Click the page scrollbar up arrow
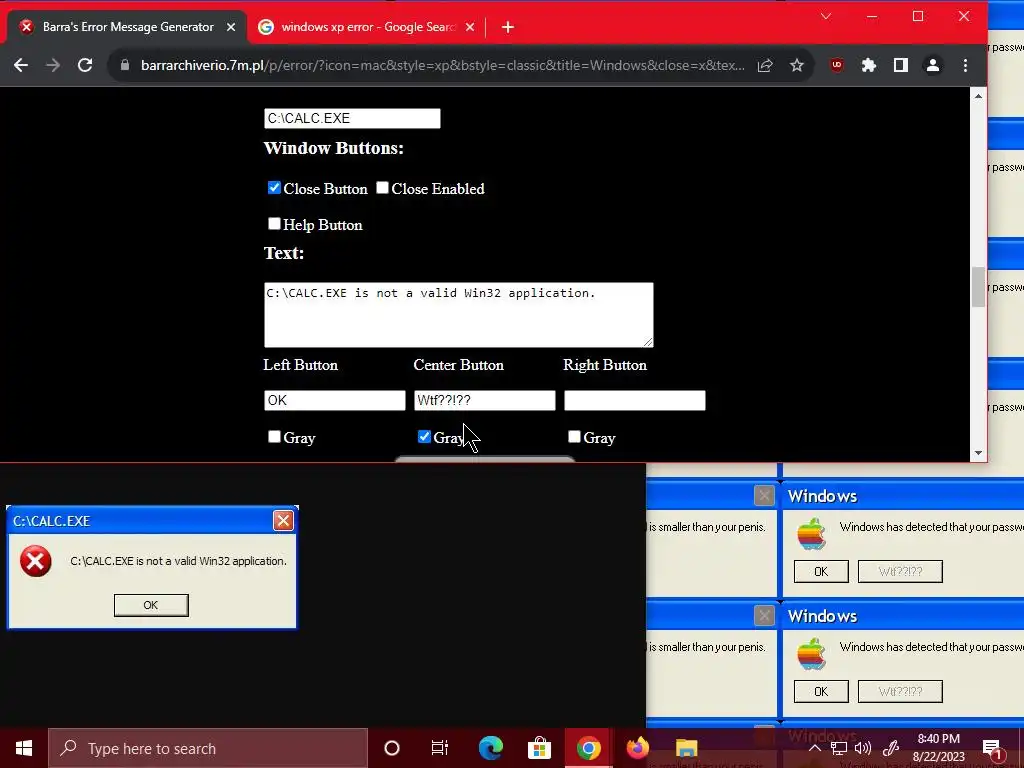 click(978, 96)
